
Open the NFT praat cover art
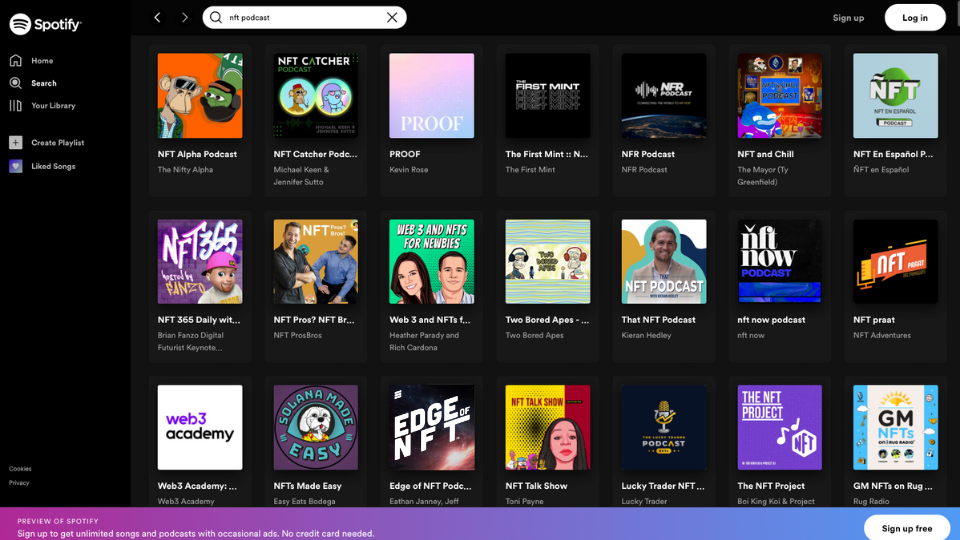895,261
